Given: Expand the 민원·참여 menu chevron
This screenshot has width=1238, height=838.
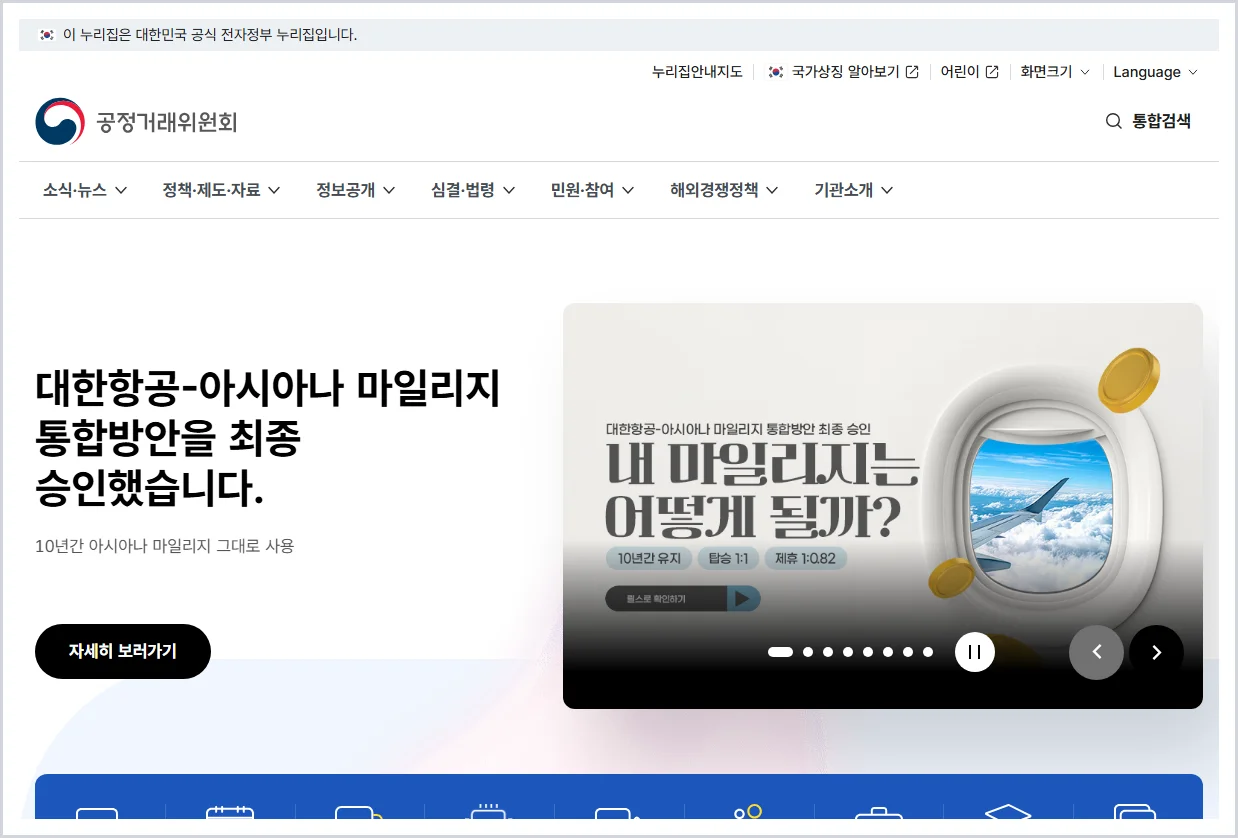Looking at the screenshot, I should 628,190.
